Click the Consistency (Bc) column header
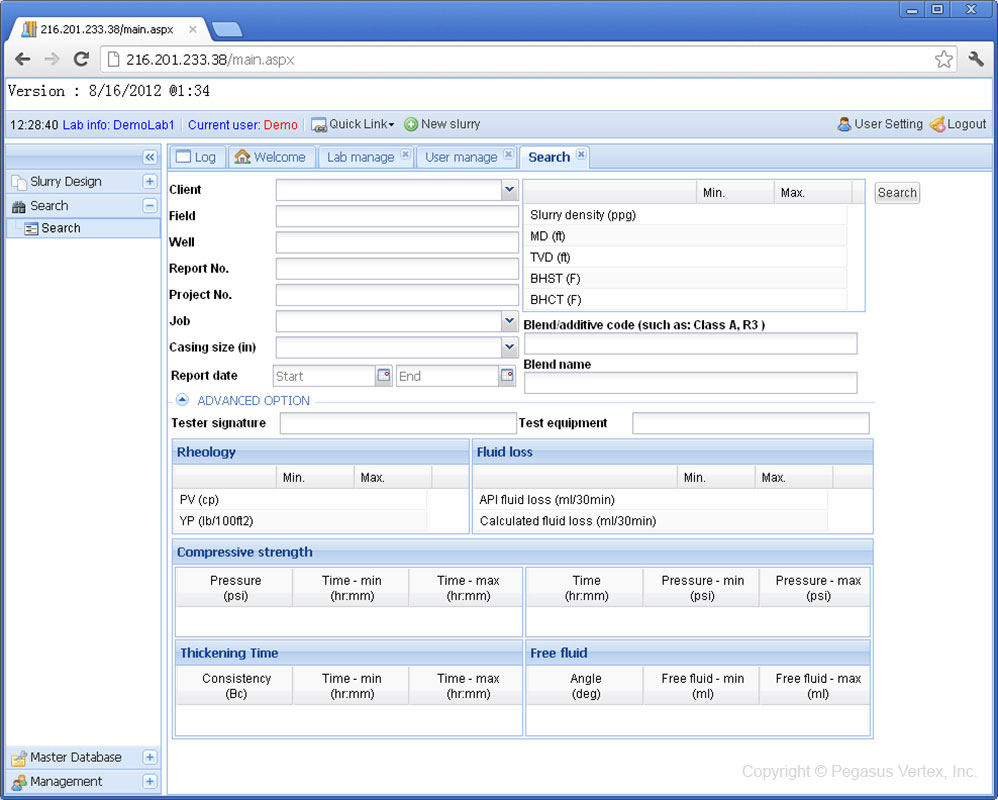This screenshot has width=998, height=800. [235, 686]
